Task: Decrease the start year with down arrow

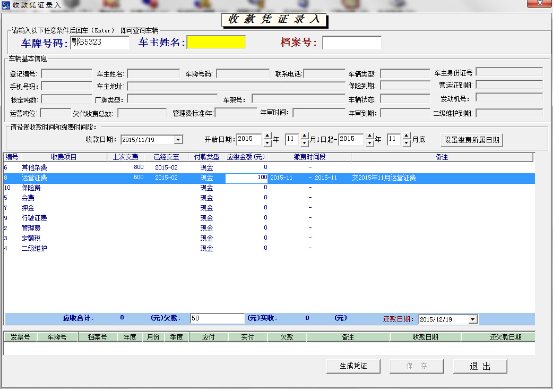Action: point(267,143)
